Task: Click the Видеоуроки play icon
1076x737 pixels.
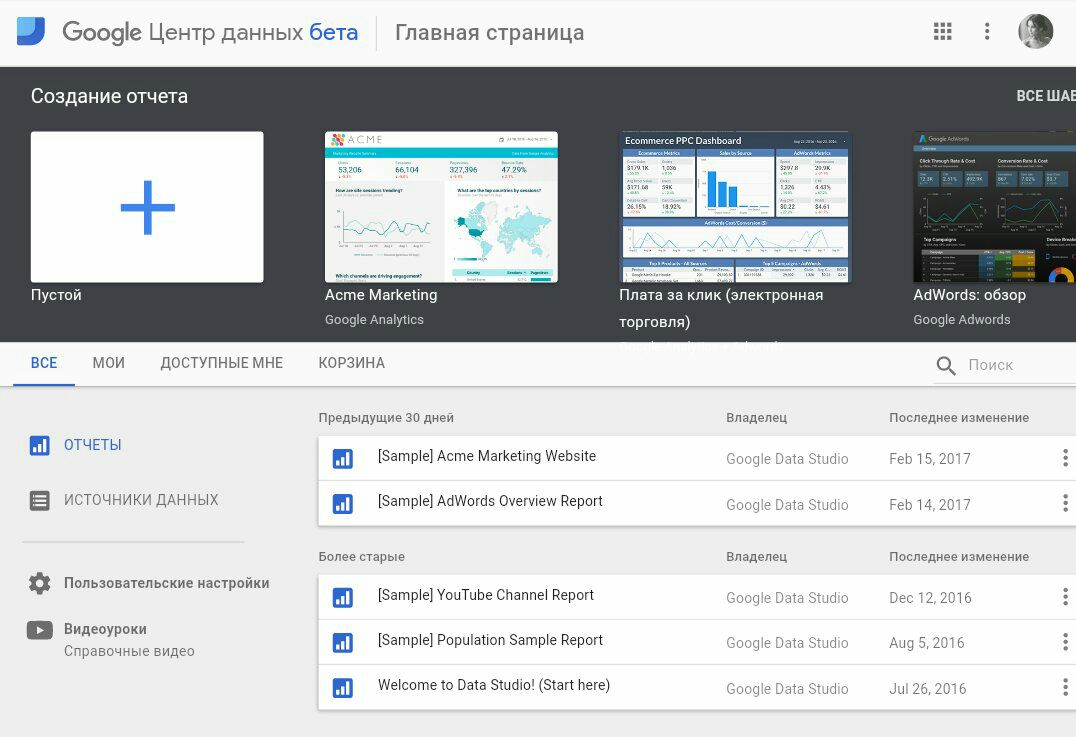Action: 40,629
